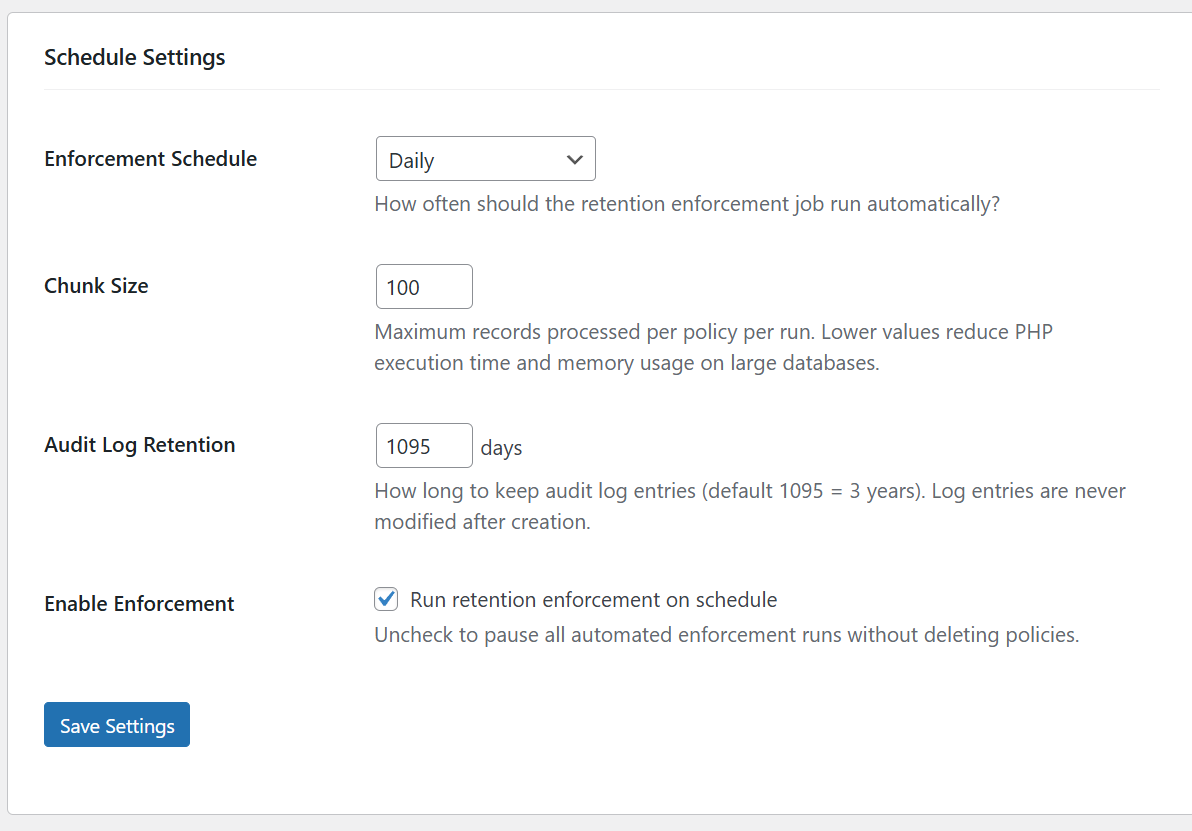
Task: Select the Daily value text in dropdown
Action: [412, 161]
